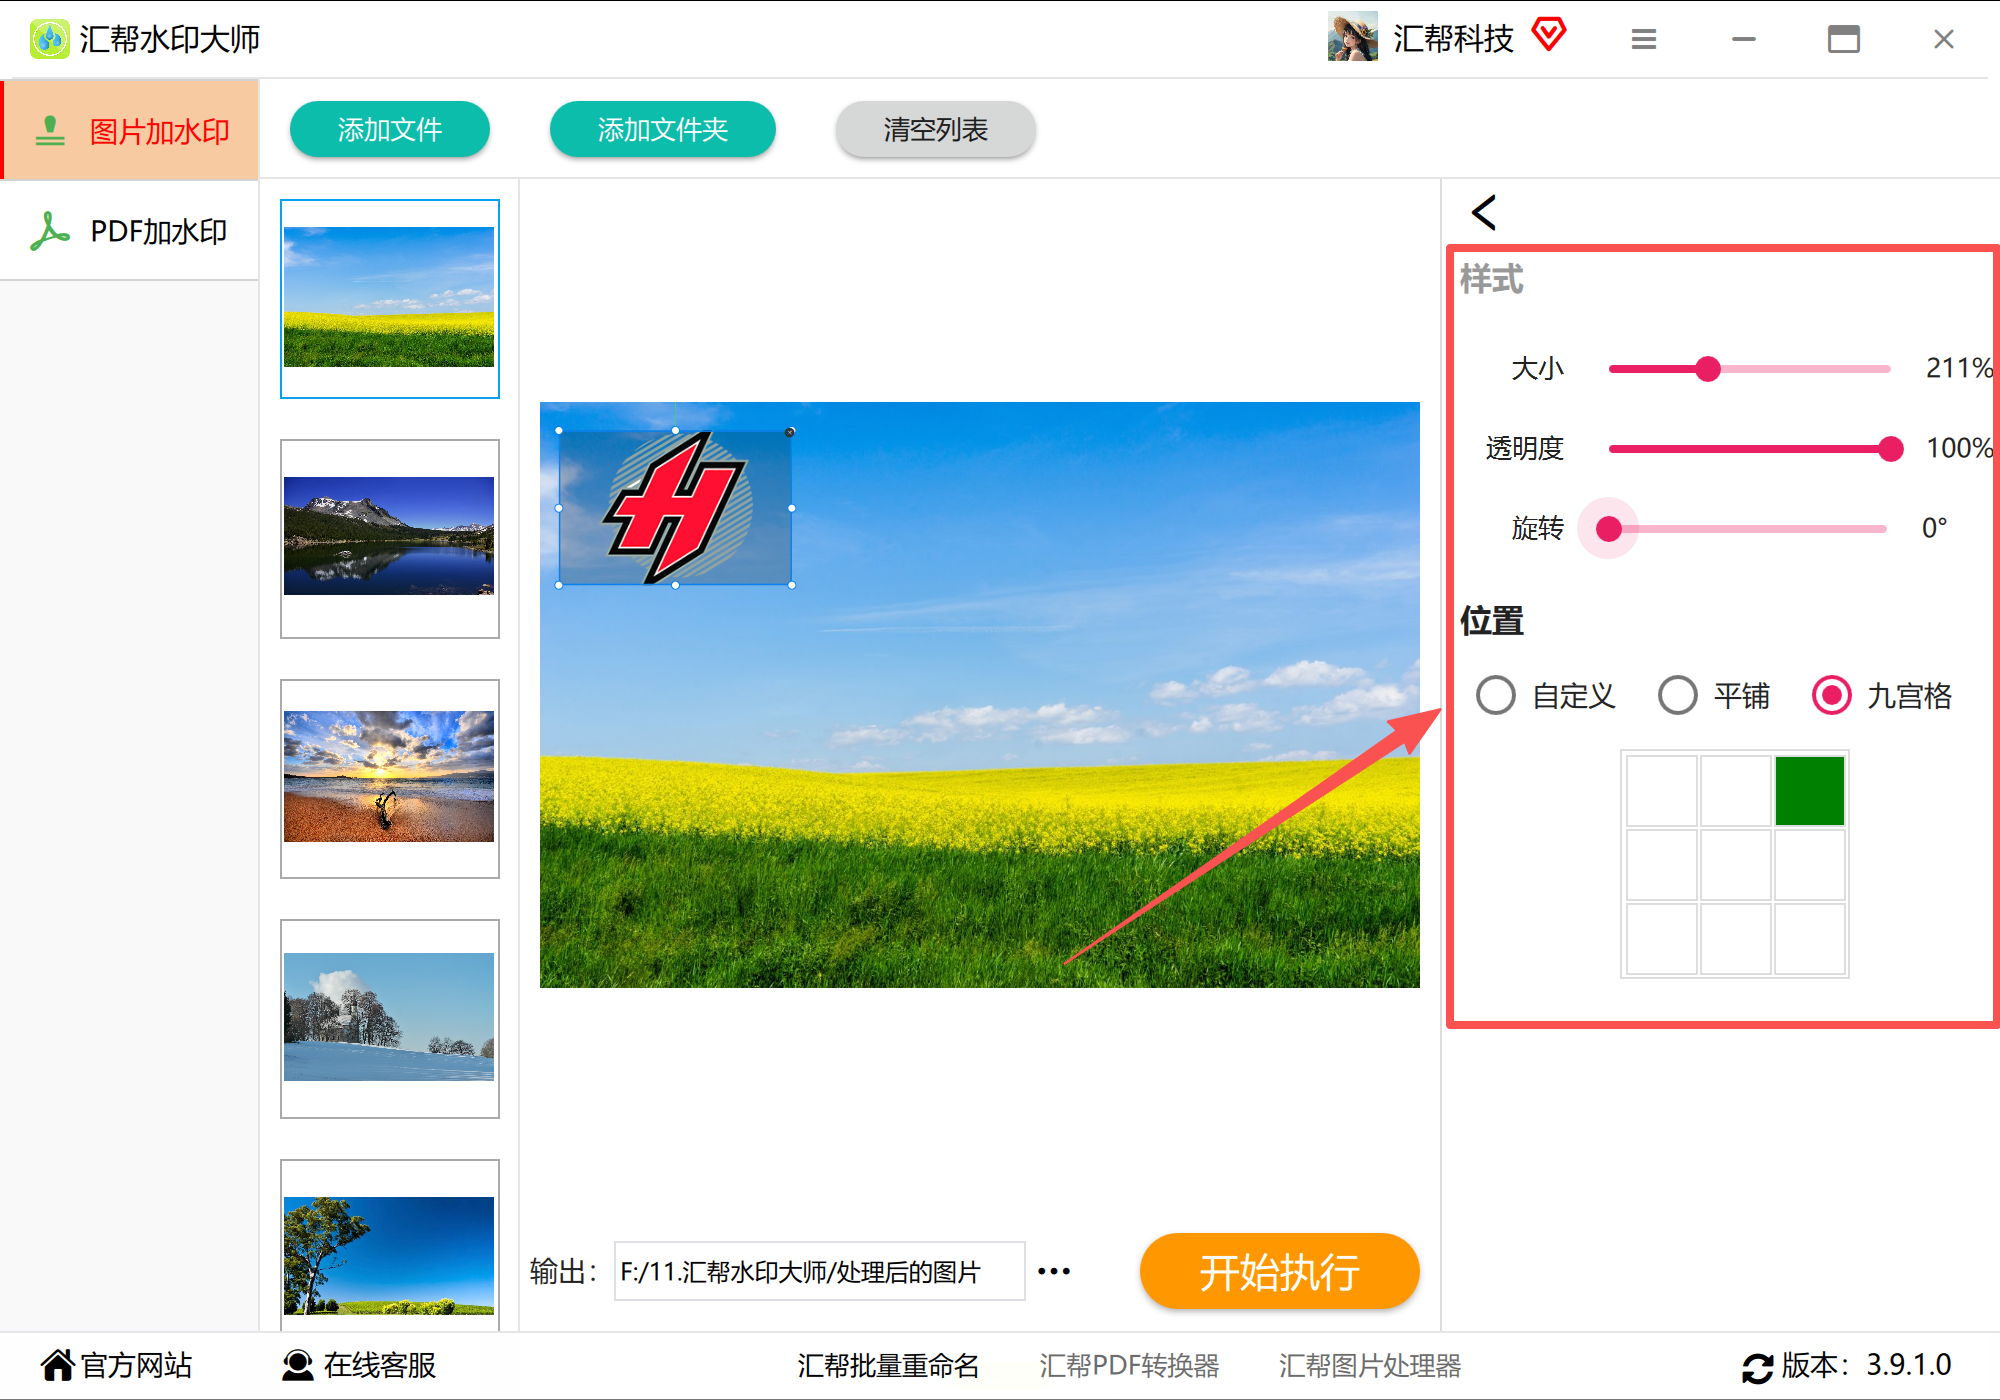Select the 平铺 tiling radio
The height and width of the screenshot is (1400, 2000).
[x=1677, y=695]
